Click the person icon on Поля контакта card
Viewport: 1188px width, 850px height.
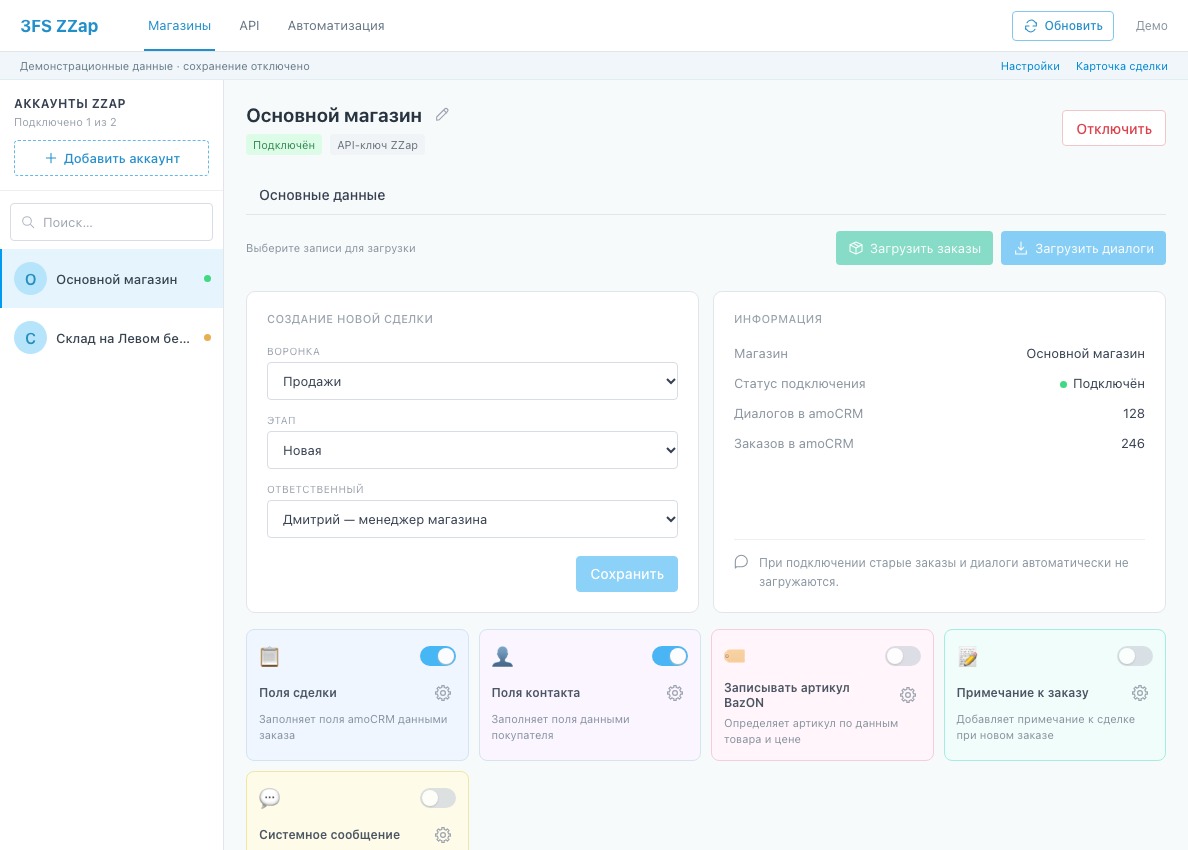502,656
